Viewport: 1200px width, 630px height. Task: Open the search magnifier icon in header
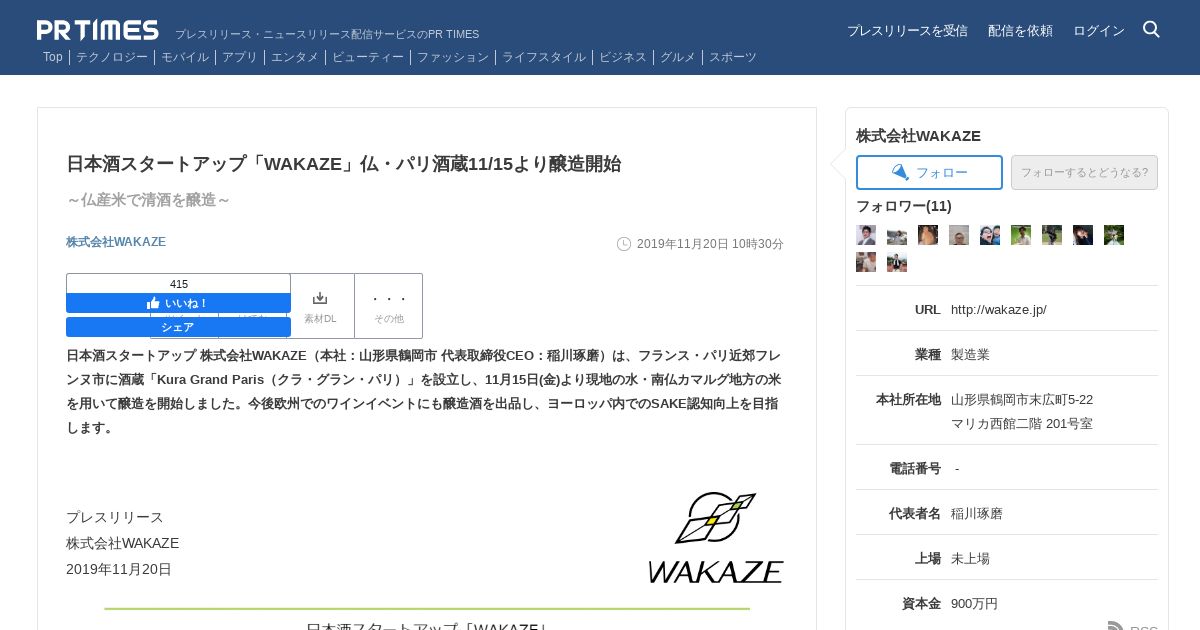click(1151, 30)
